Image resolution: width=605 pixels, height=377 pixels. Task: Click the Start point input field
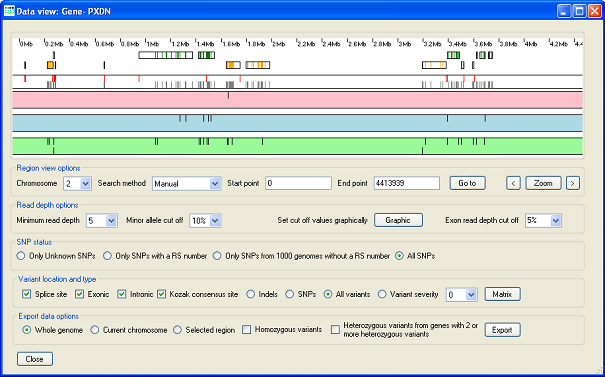click(298, 183)
